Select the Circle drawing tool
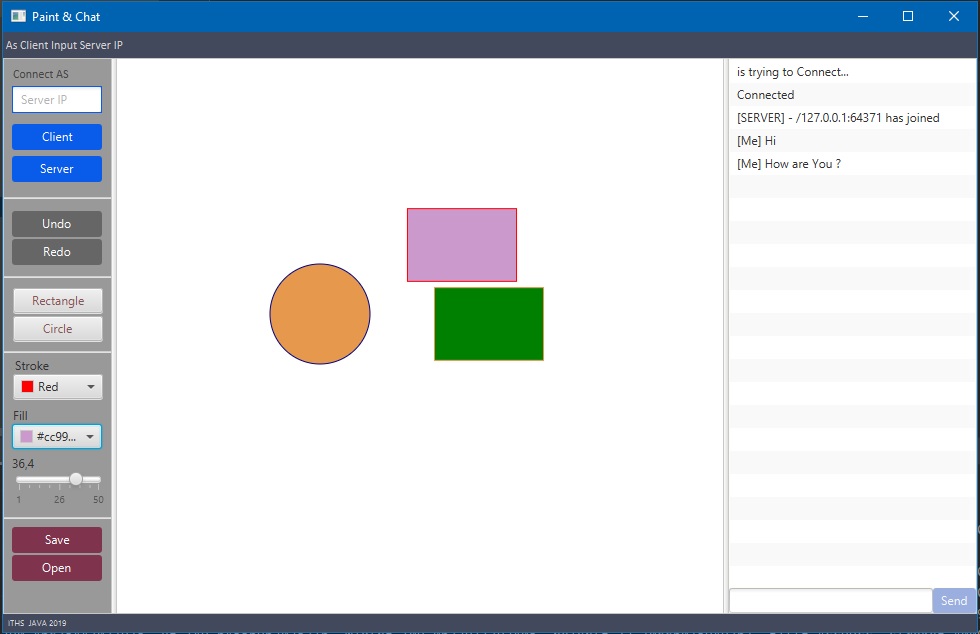 tap(57, 329)
